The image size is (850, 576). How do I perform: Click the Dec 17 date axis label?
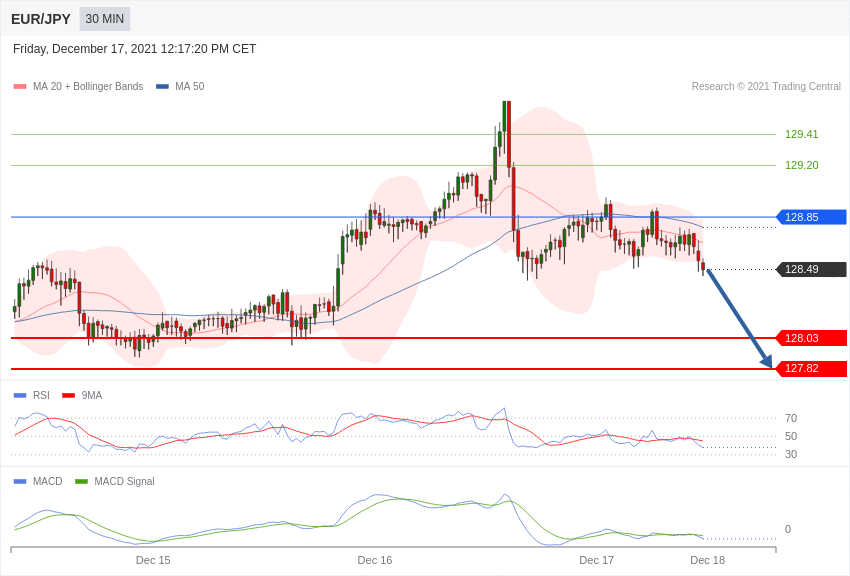point(596,560)
